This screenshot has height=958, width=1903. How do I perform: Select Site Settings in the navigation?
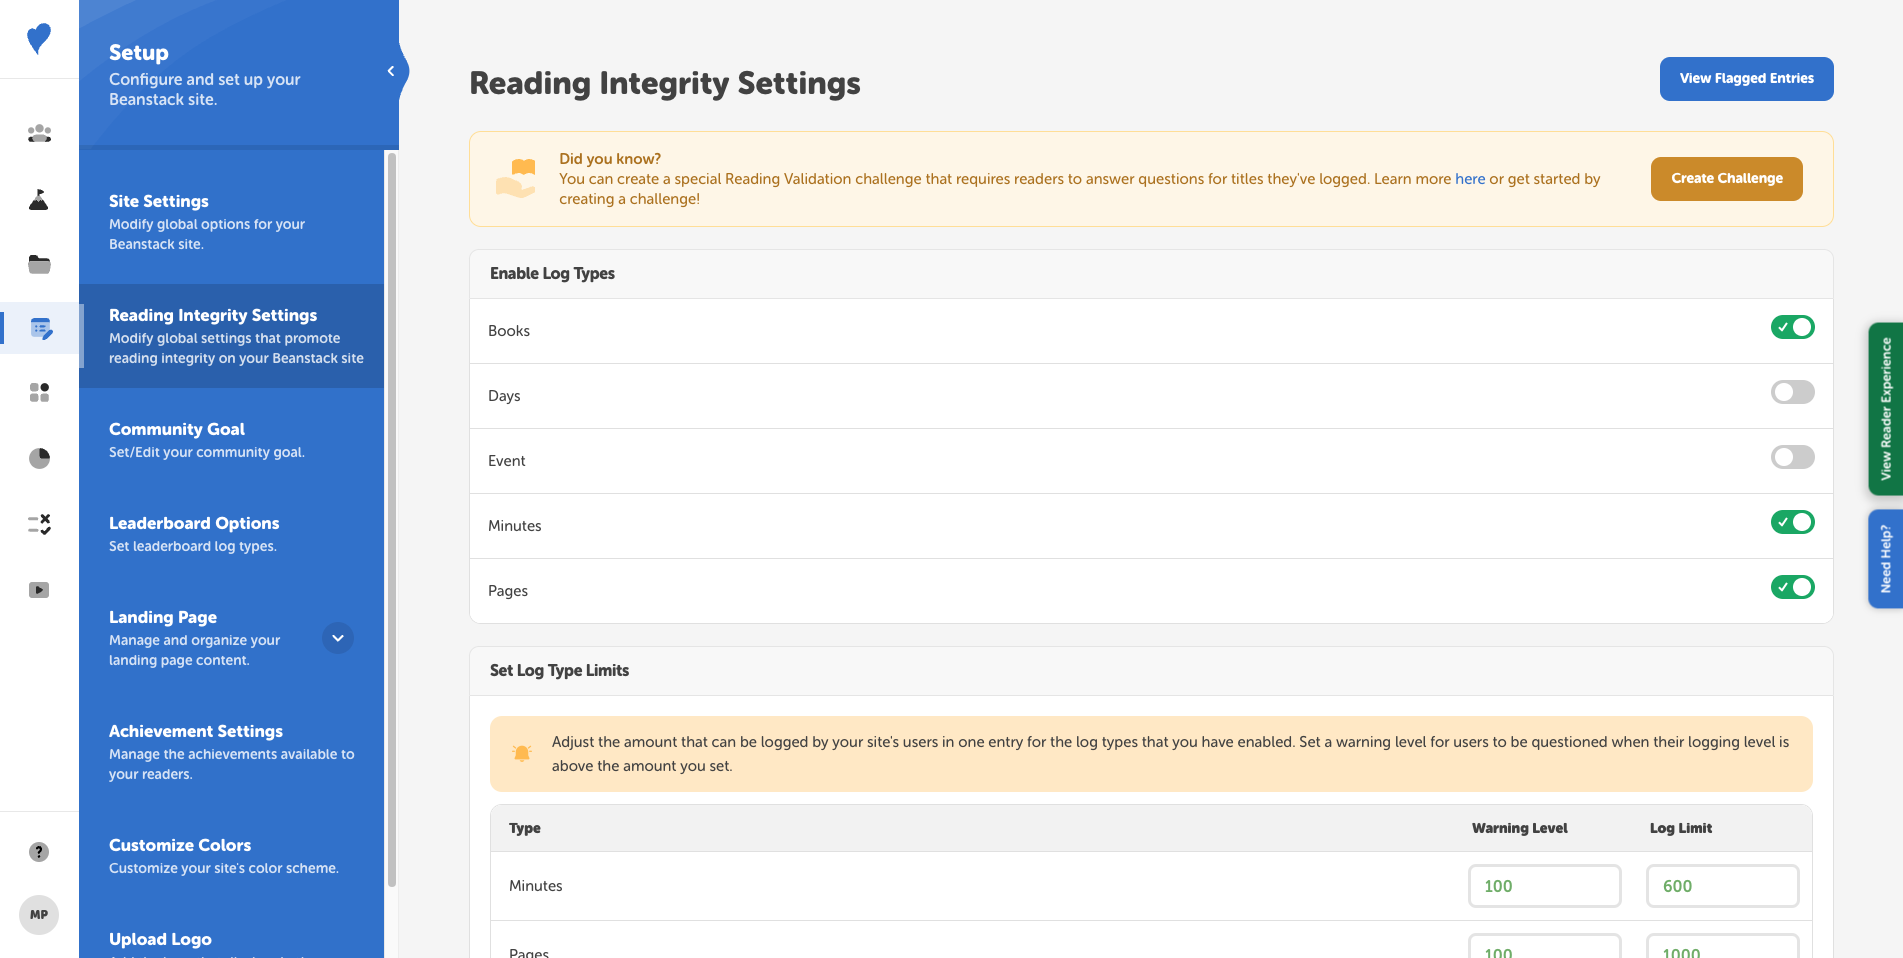pyautogui.click(x=159, y=201)
